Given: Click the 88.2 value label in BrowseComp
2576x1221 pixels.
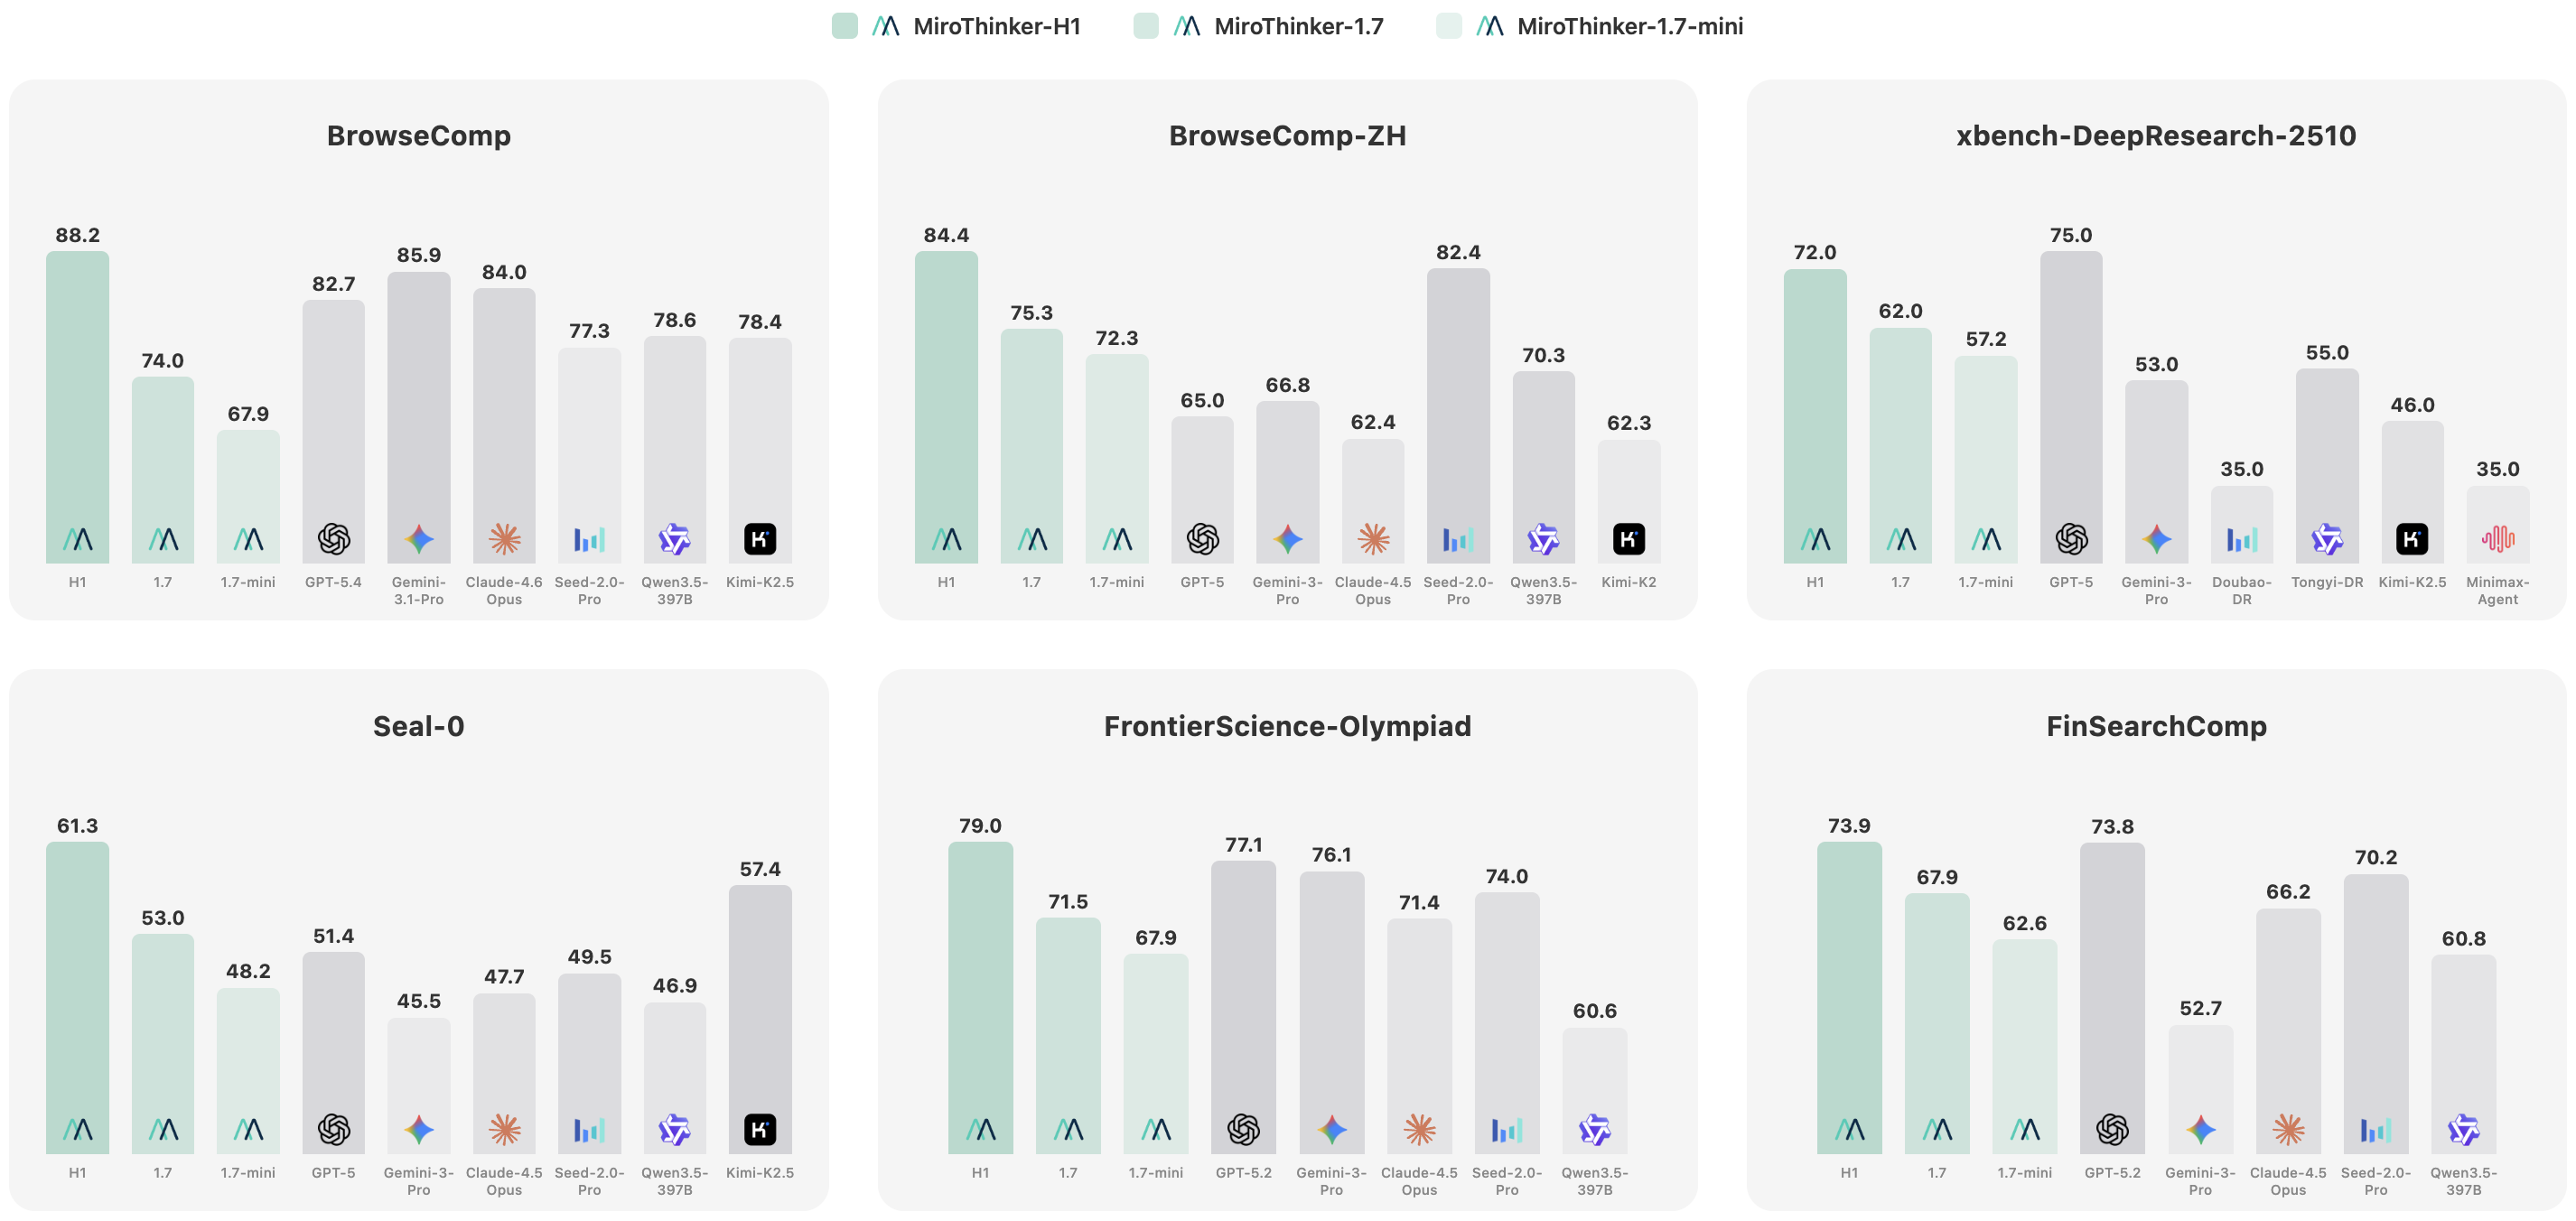Looking at the screenshot, I should click(78, 235).
